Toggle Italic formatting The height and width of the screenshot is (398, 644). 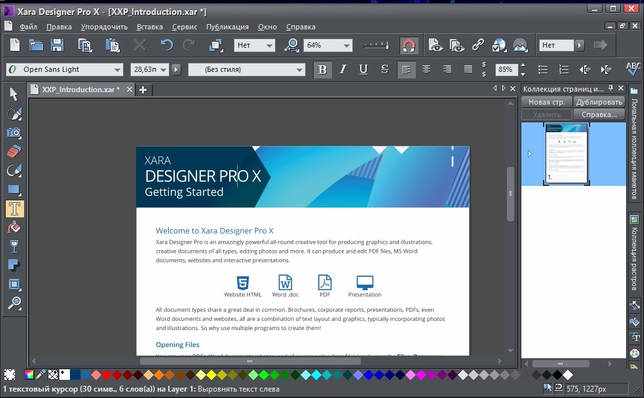point(343,69)
